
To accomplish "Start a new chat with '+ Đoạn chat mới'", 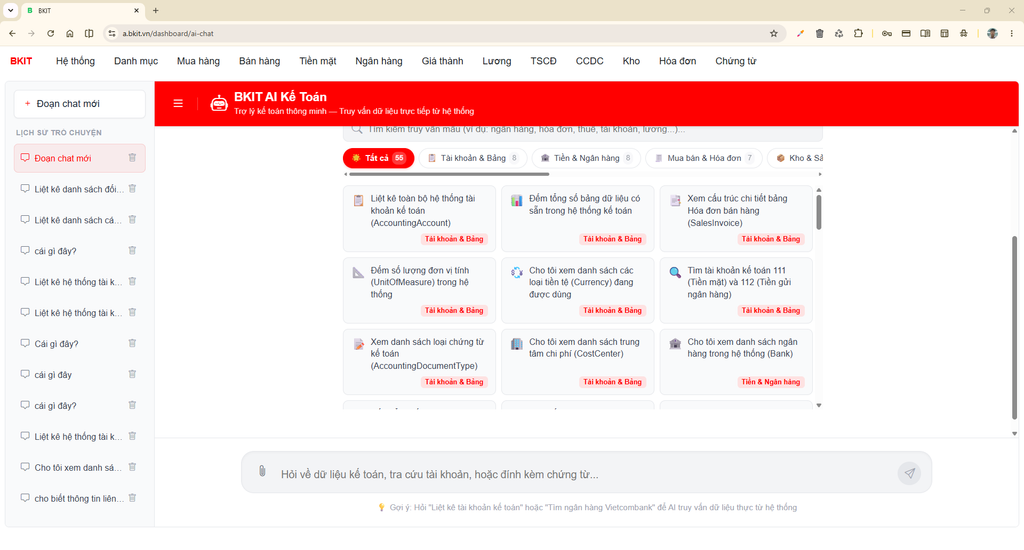I will tap(80, 104).
